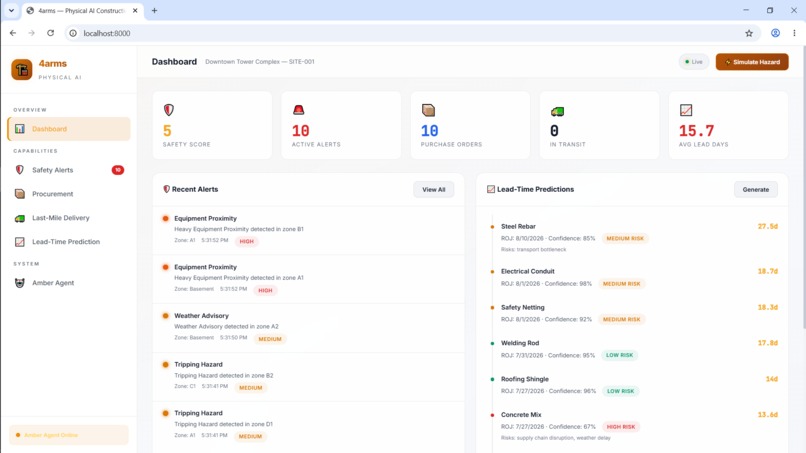Click the Safety Alerts shield icon

(20, 170)
